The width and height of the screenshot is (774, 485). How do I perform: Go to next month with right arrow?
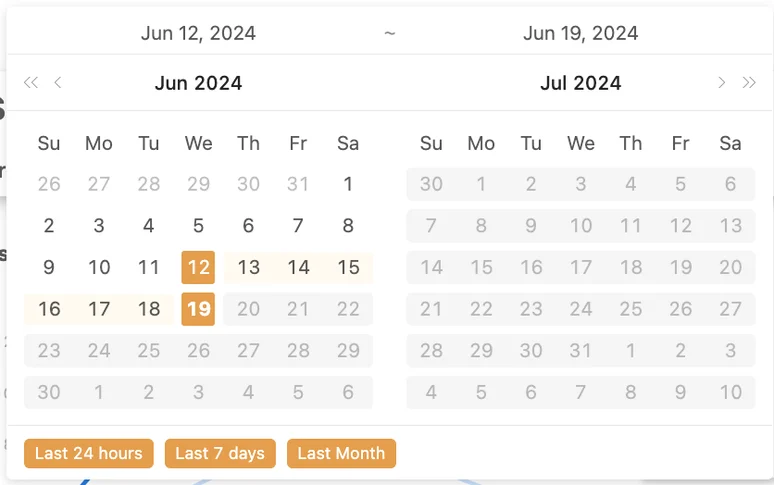[x=721, y=83]
